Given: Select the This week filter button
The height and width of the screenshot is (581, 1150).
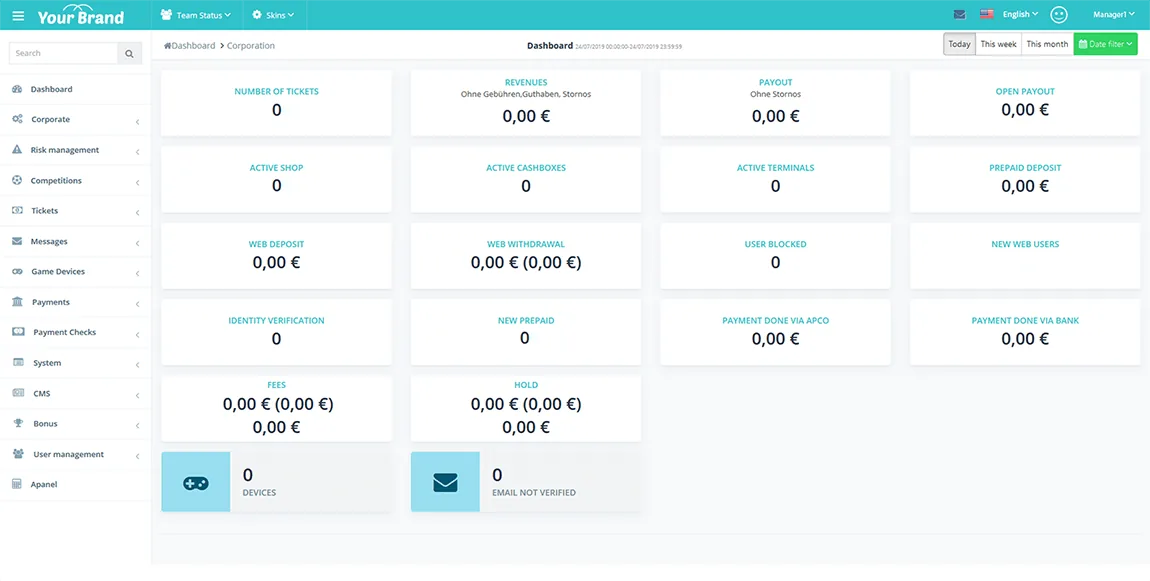Looking at the screenshot, I should tap(998, 44).
